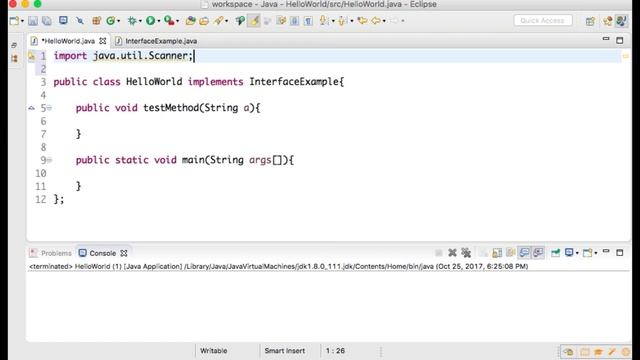Open the Run Last Tool dropdown arrow
The height and width of the screenshot is (360, 640).
[178, 21]
